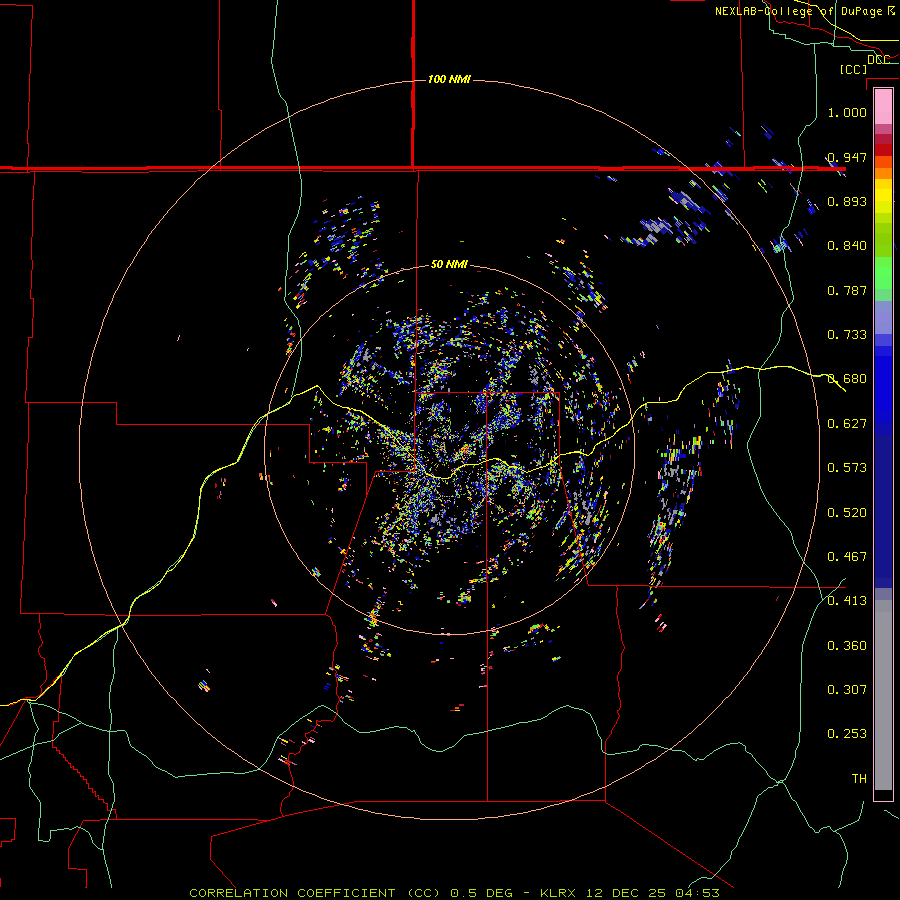The image size is (900, 900).
Task: Click the 50 NMI range ring label
Action: click(x=449, y=264)
